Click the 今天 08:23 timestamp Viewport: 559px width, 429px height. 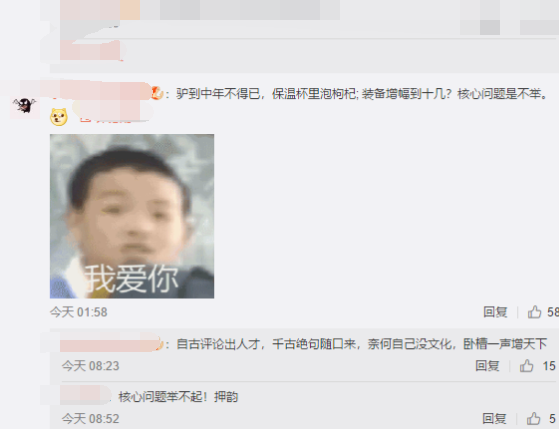[91, 366]
